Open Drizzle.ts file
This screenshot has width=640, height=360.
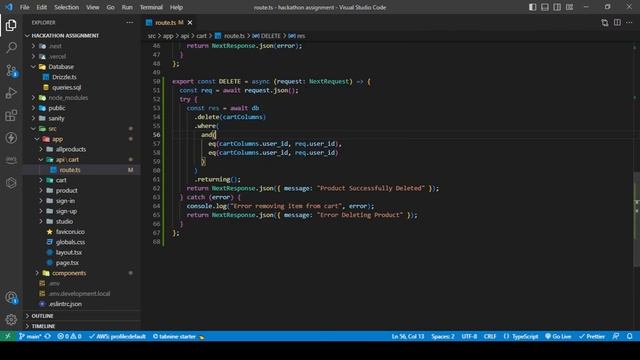[64, 77]
